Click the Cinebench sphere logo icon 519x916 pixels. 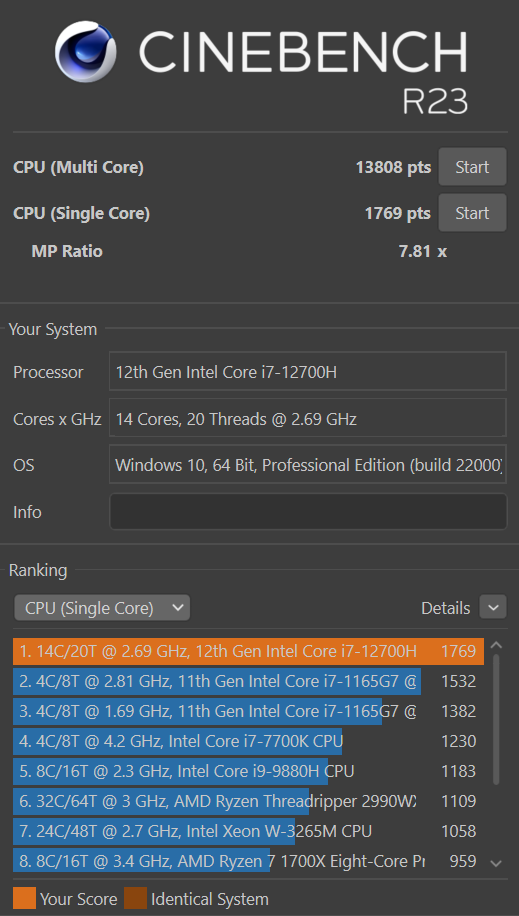coord(88,51)
